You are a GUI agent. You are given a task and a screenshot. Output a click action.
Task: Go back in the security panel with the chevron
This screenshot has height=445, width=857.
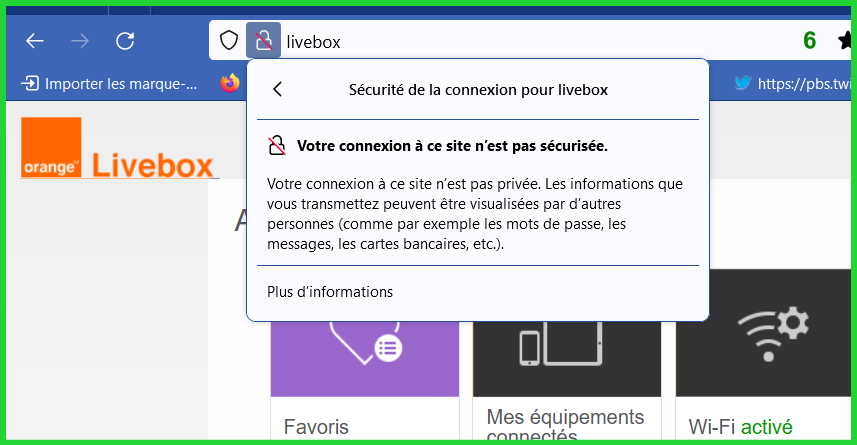tap(278, 89)
